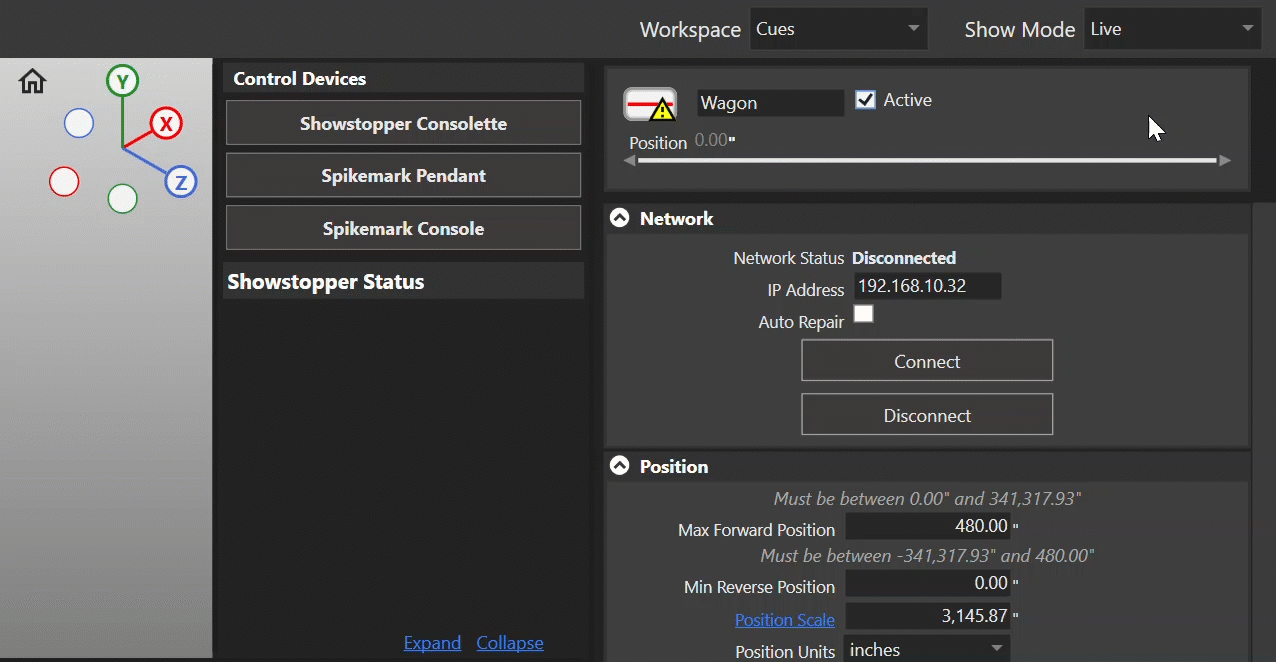Click the Position Scale link
The height and width of the screenshot is (662, 1276).
pyautogui.click(x=784, y=620)
